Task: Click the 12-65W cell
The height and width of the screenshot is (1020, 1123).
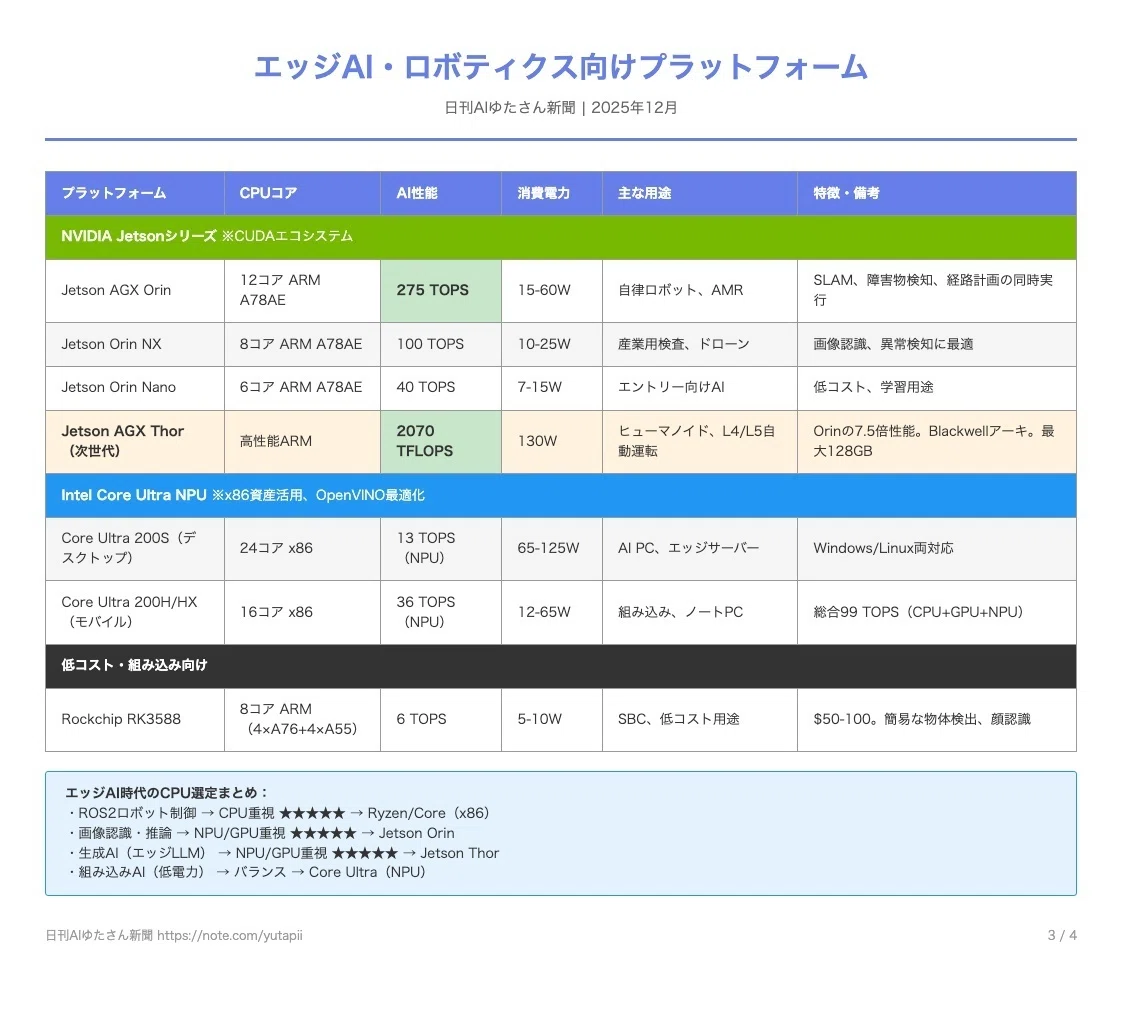Action: pyautogui.click(x=551, y=612)
